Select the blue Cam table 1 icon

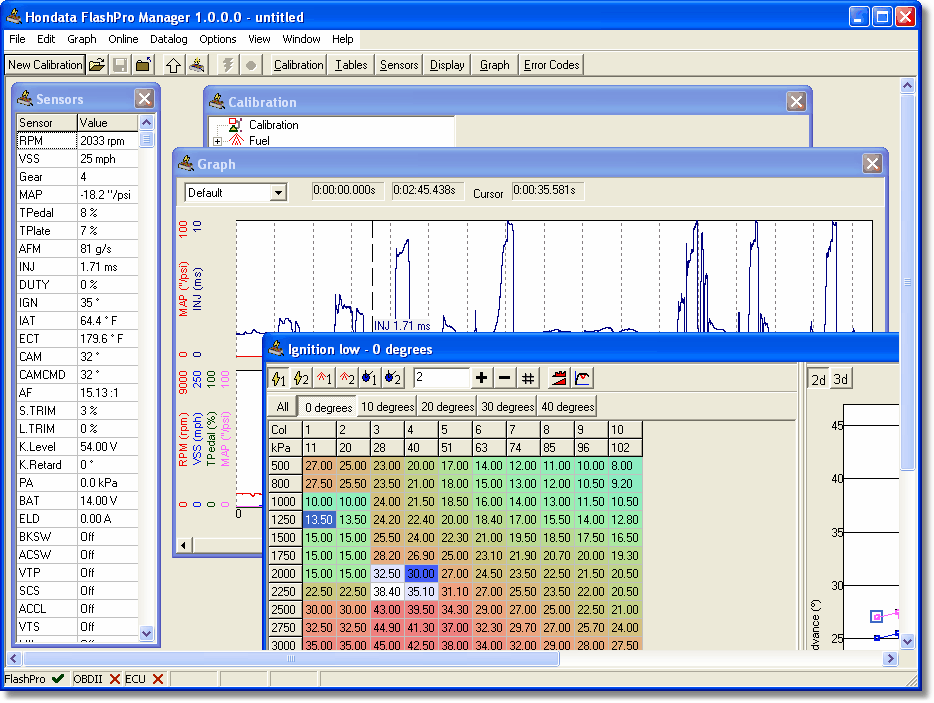(x=369, y=378)
